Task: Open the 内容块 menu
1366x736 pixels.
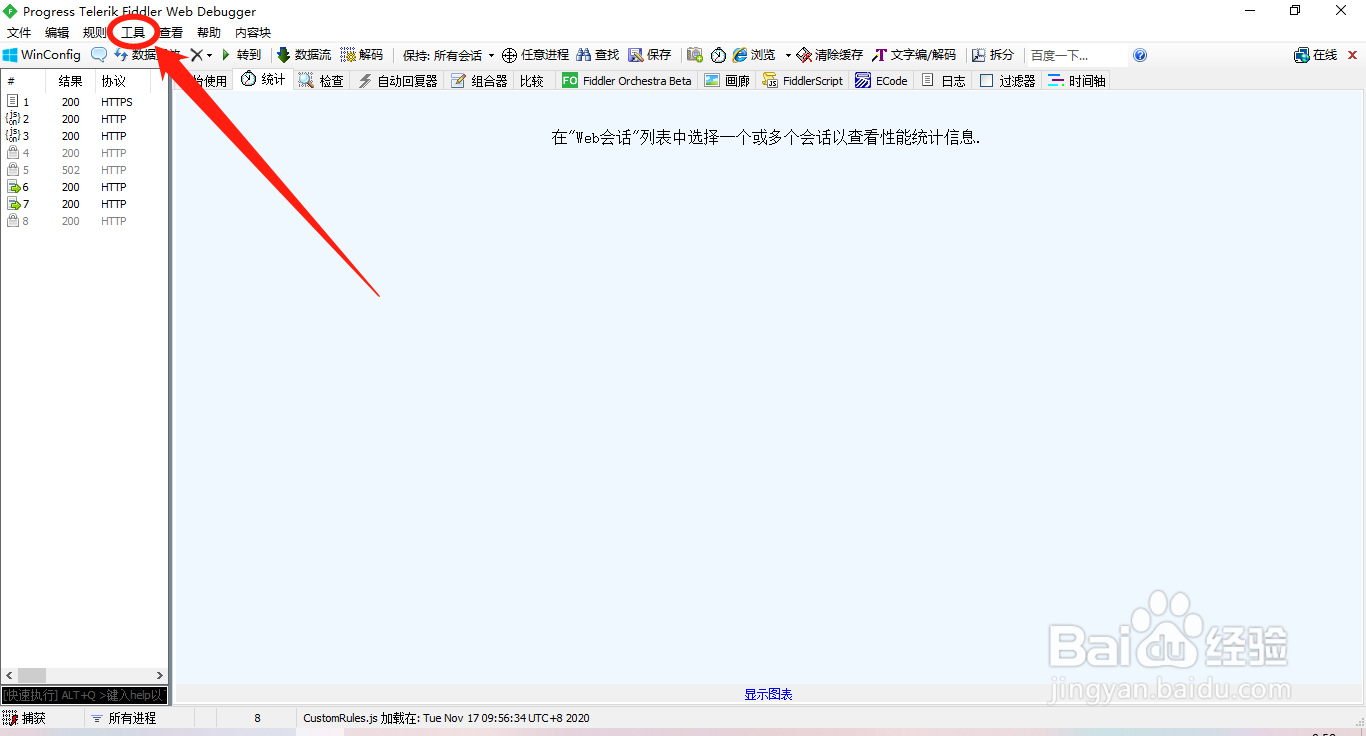Action: point(253,33)
